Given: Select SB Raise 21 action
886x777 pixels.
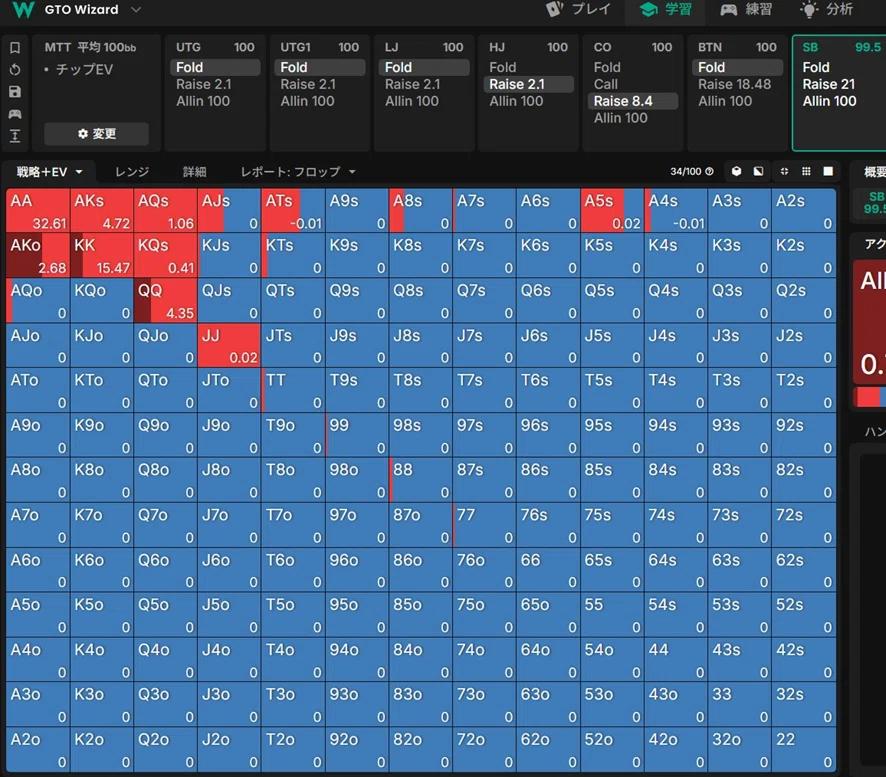Looking at the screenshot, I should pyautogui.click(x=829, y=84).
